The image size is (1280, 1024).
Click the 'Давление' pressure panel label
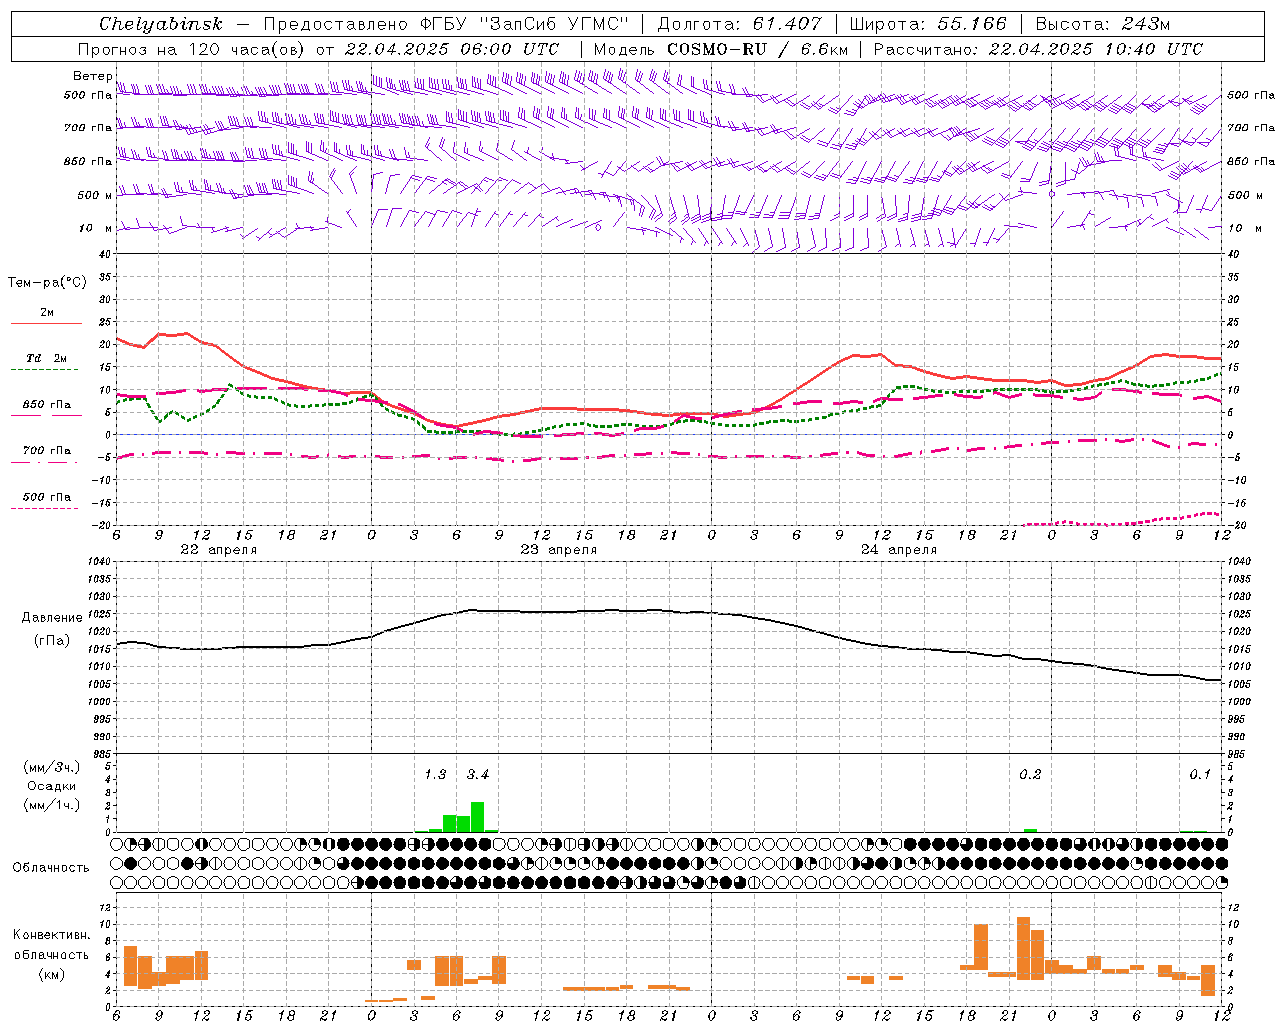point(52,618)
